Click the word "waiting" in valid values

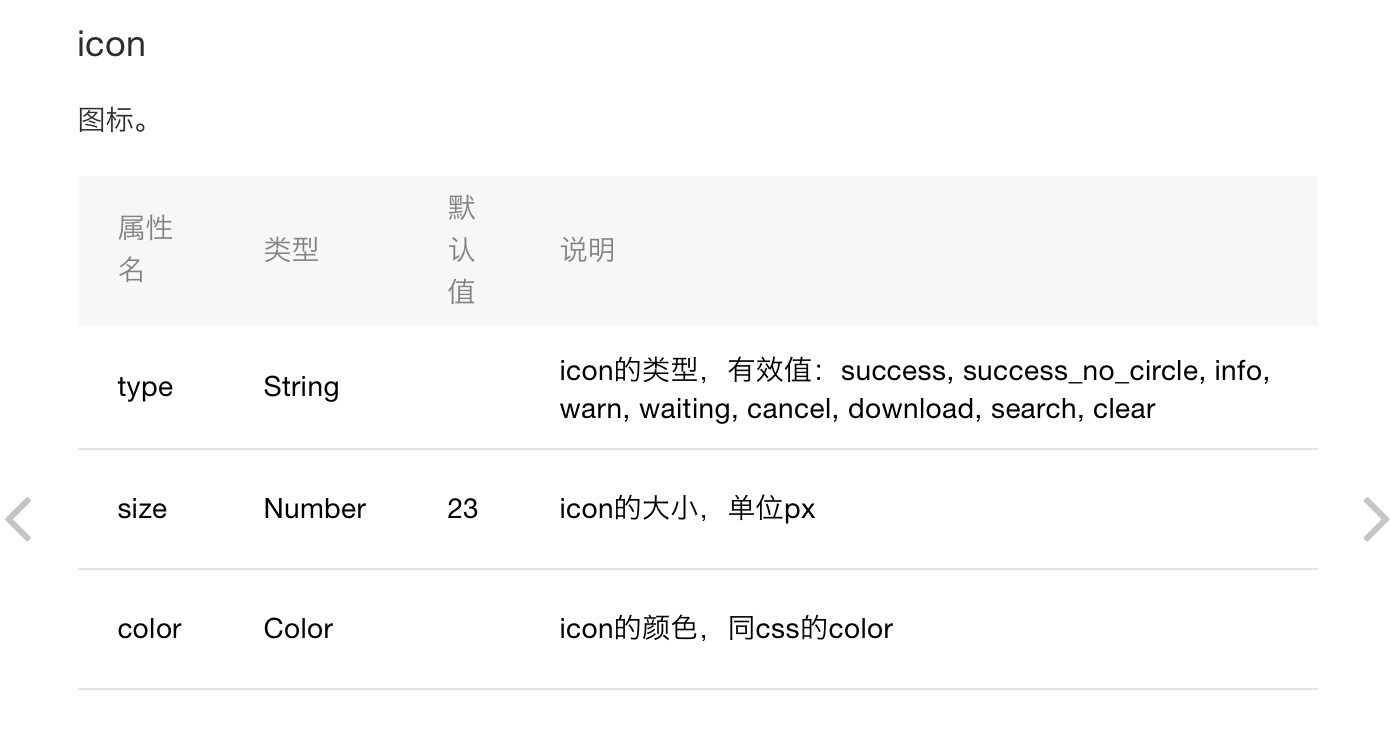click(x=684, y=409)
